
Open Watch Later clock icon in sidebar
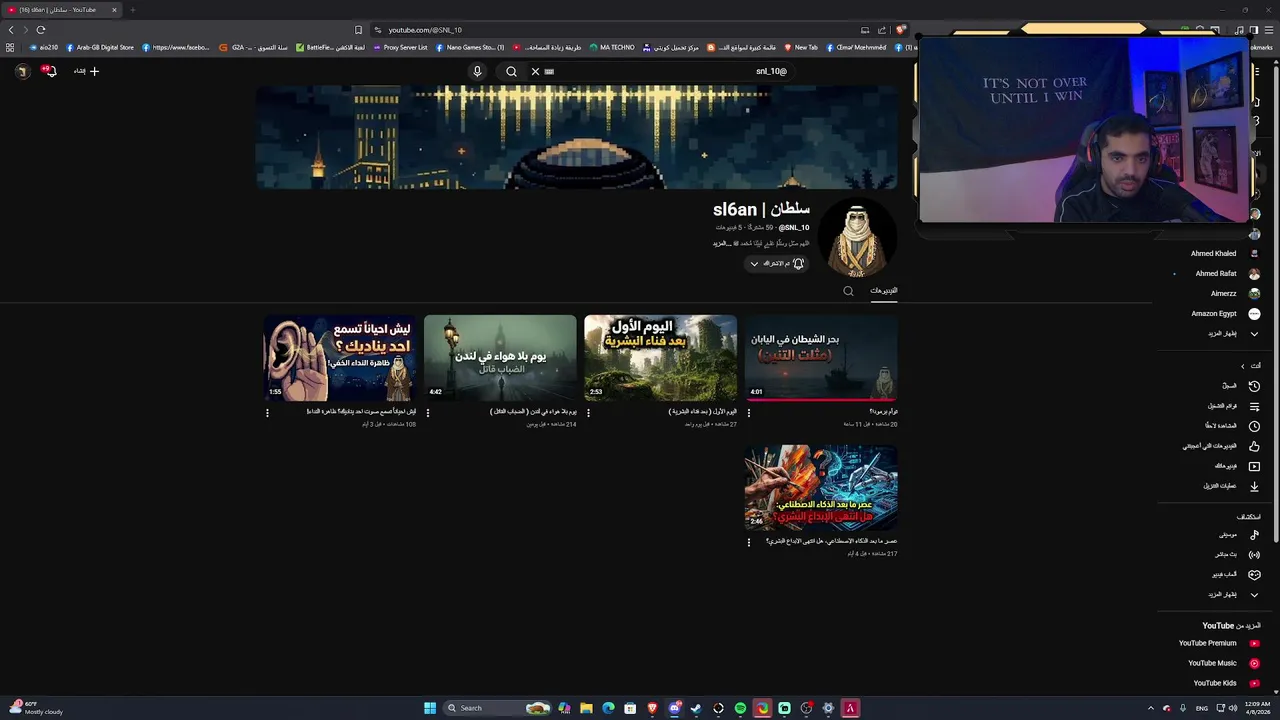pyautogui.click(x=1254, y=426)
